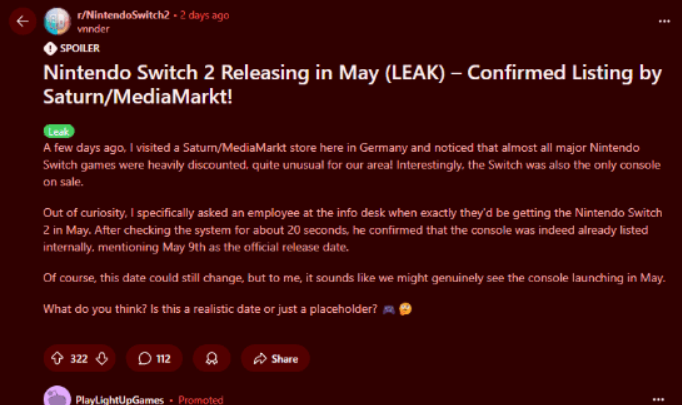
Task: Visit the r/NintendoSwitch2 subreddit link
Action: [123, 15]
